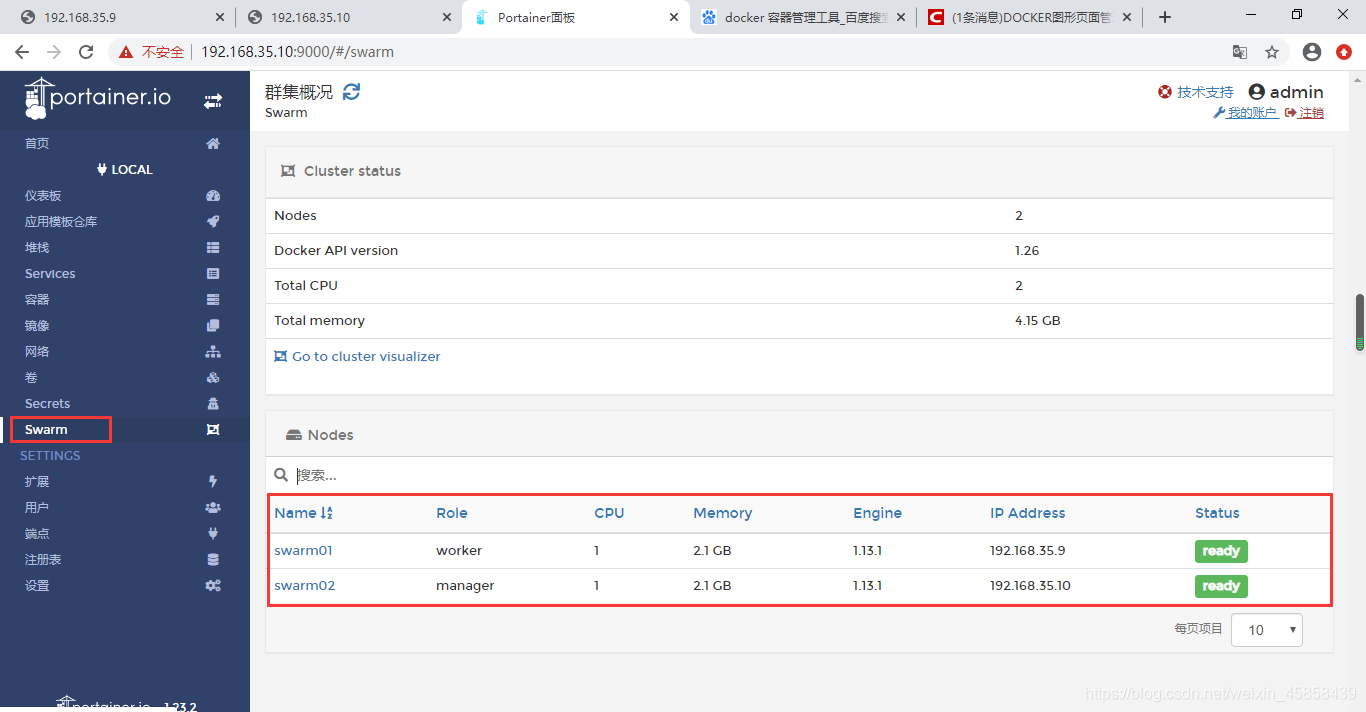Click the ready status badge for swarm01

pyautogui.click(x=1221, y=551)
